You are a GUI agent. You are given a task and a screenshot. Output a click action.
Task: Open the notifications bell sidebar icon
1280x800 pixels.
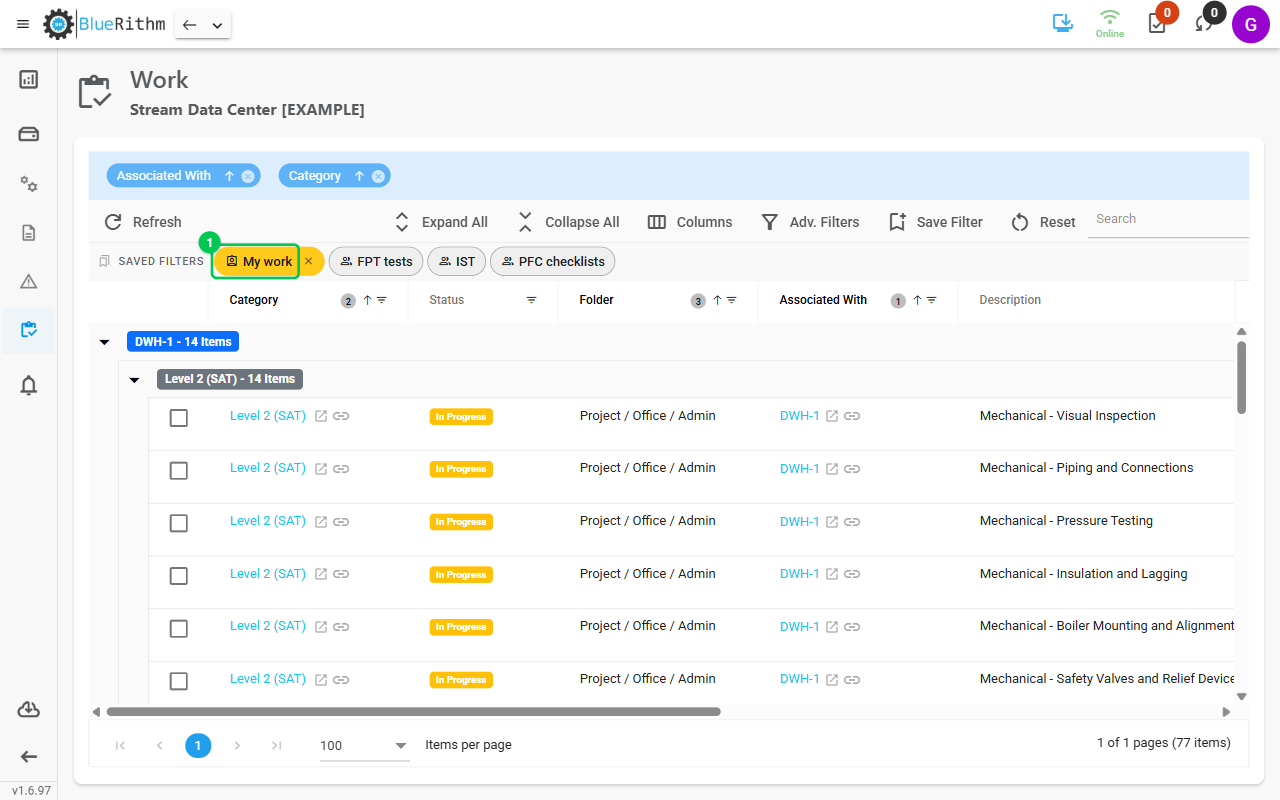29,385
